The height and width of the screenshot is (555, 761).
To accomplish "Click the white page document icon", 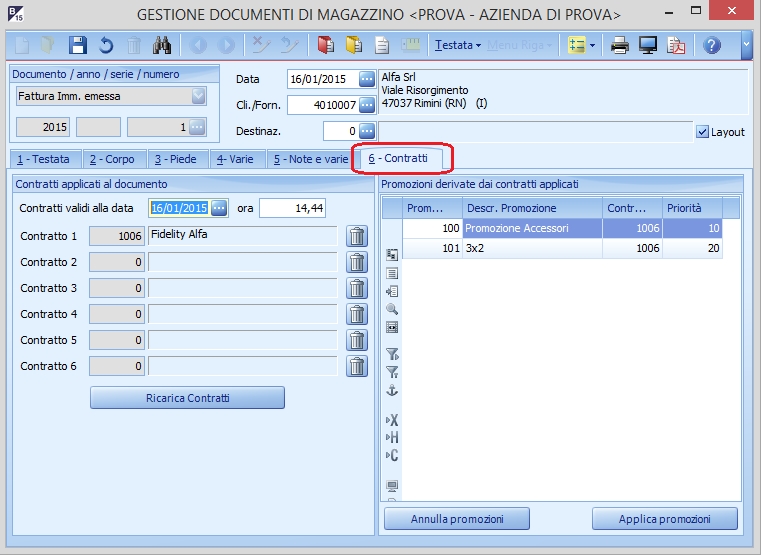I will [x=382, y=46].
